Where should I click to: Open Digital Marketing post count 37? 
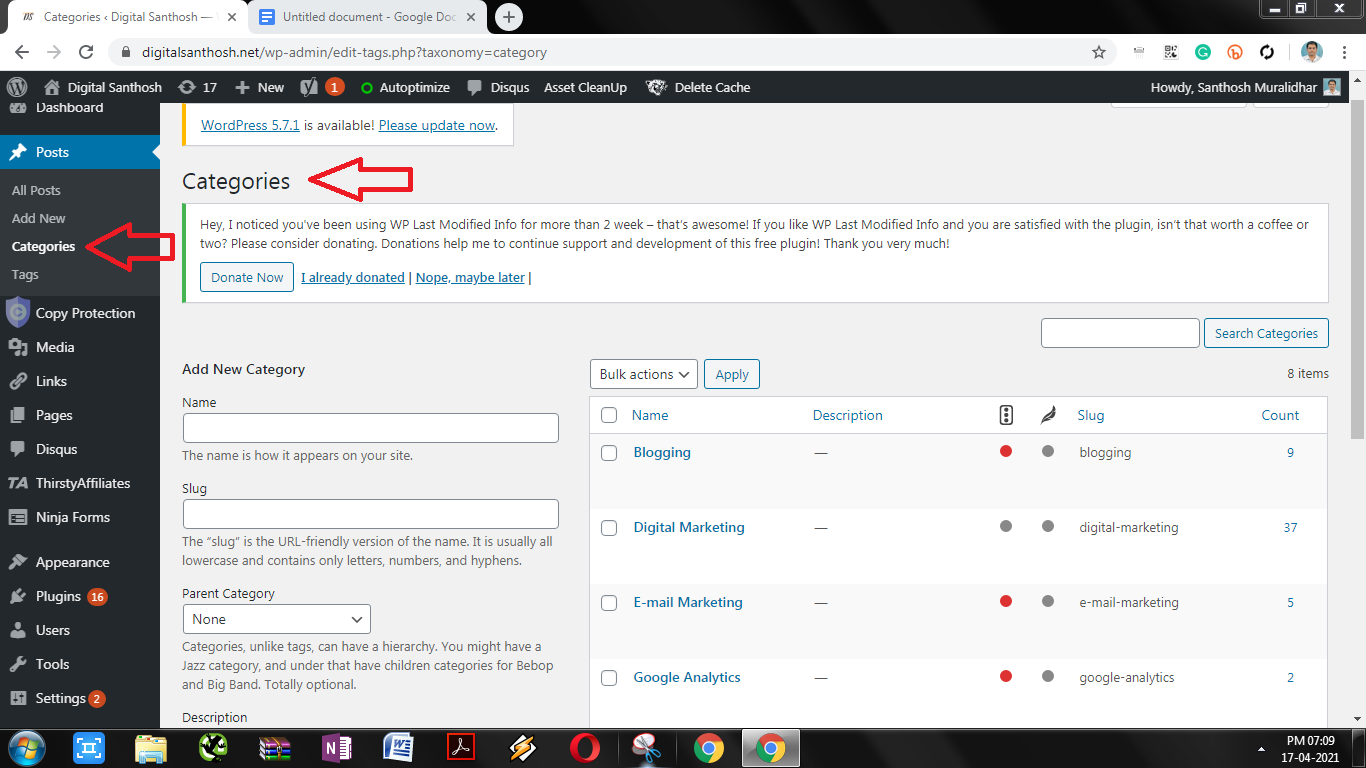1290,527
